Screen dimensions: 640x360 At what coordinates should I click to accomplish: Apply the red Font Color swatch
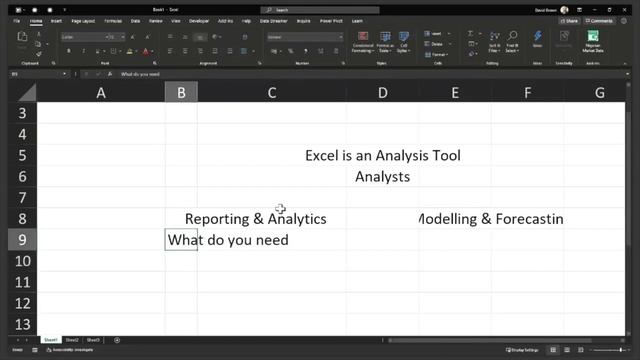pyautogui.click(x=146, y=51)
